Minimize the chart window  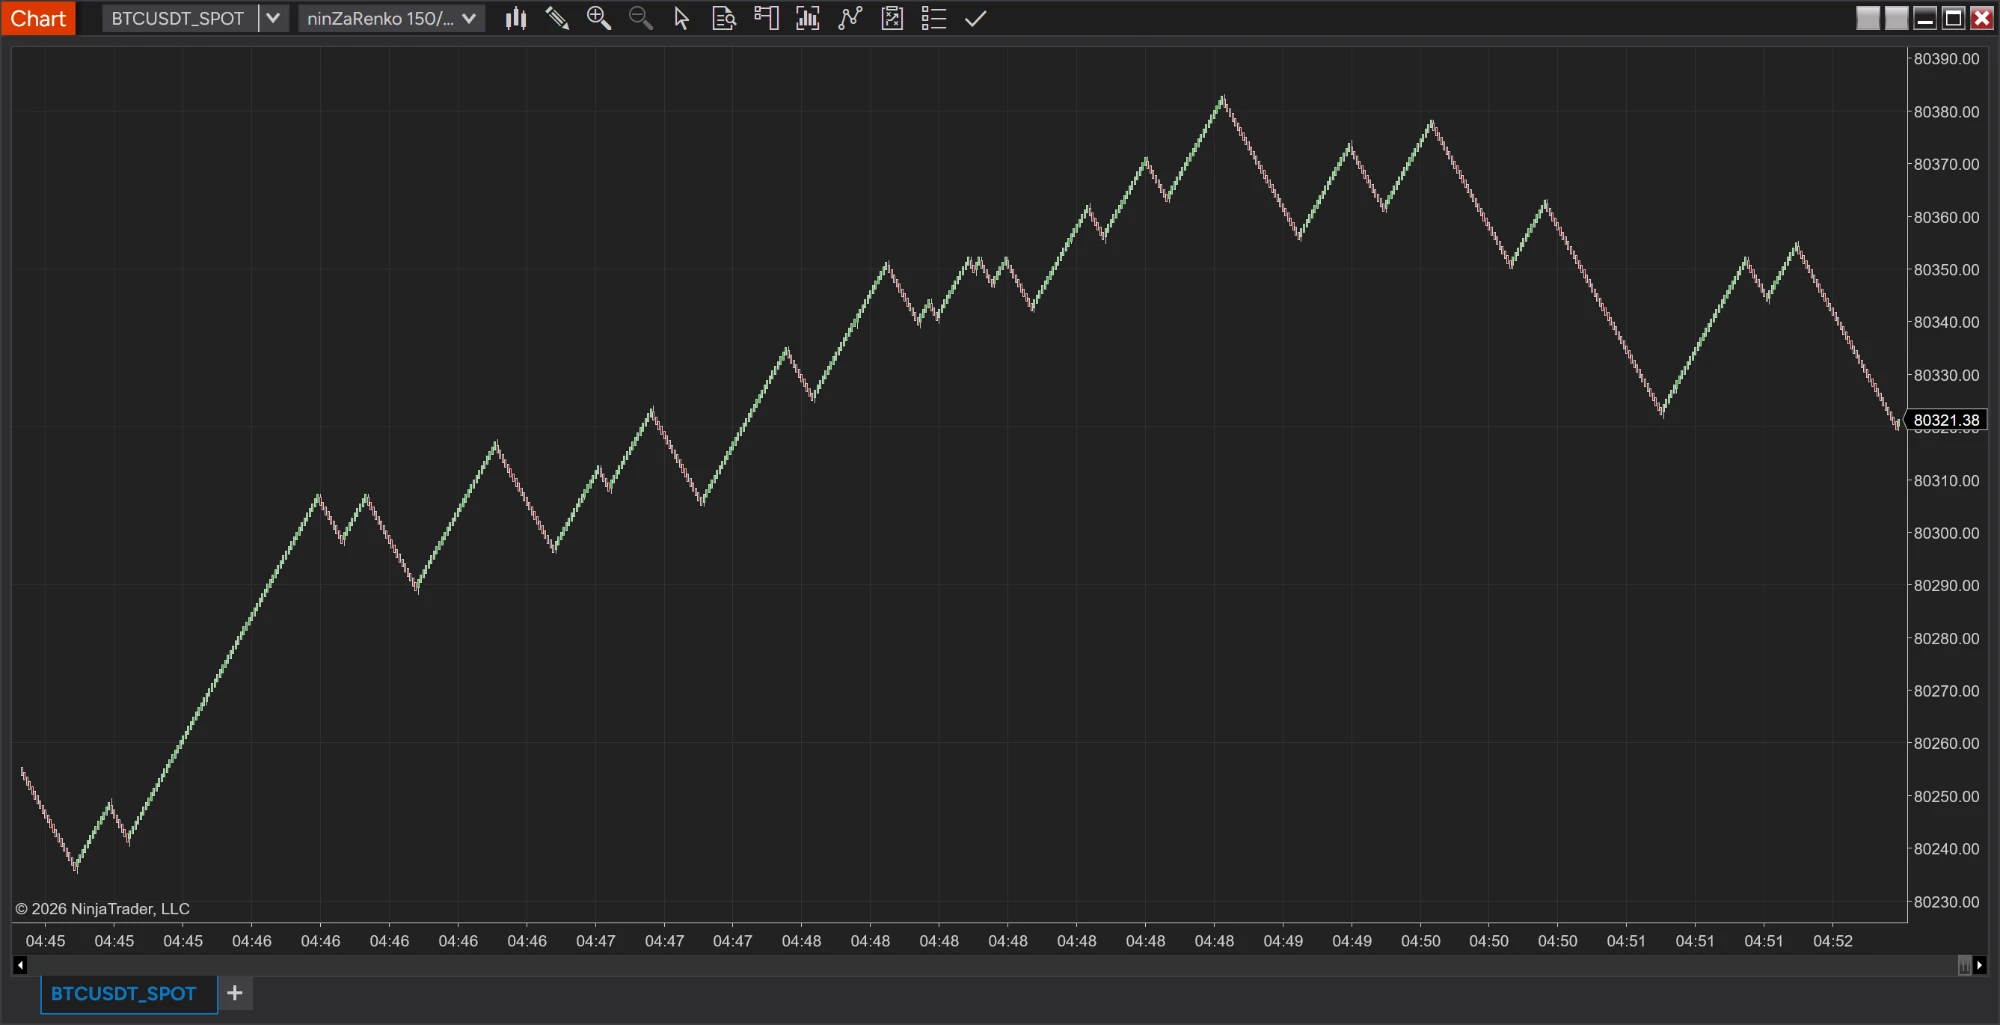click(x=1925, y=18)
